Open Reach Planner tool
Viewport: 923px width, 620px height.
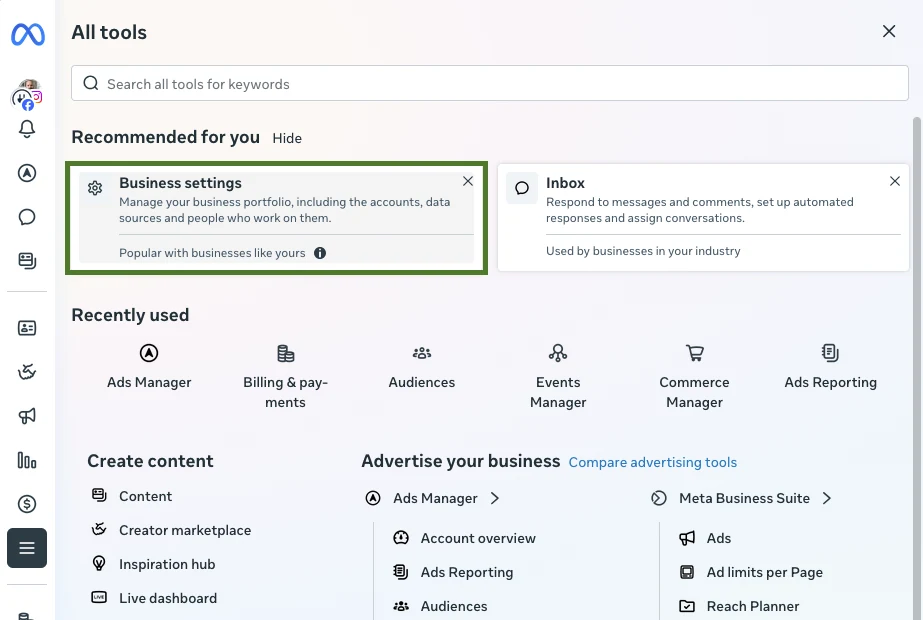(739, 606)
